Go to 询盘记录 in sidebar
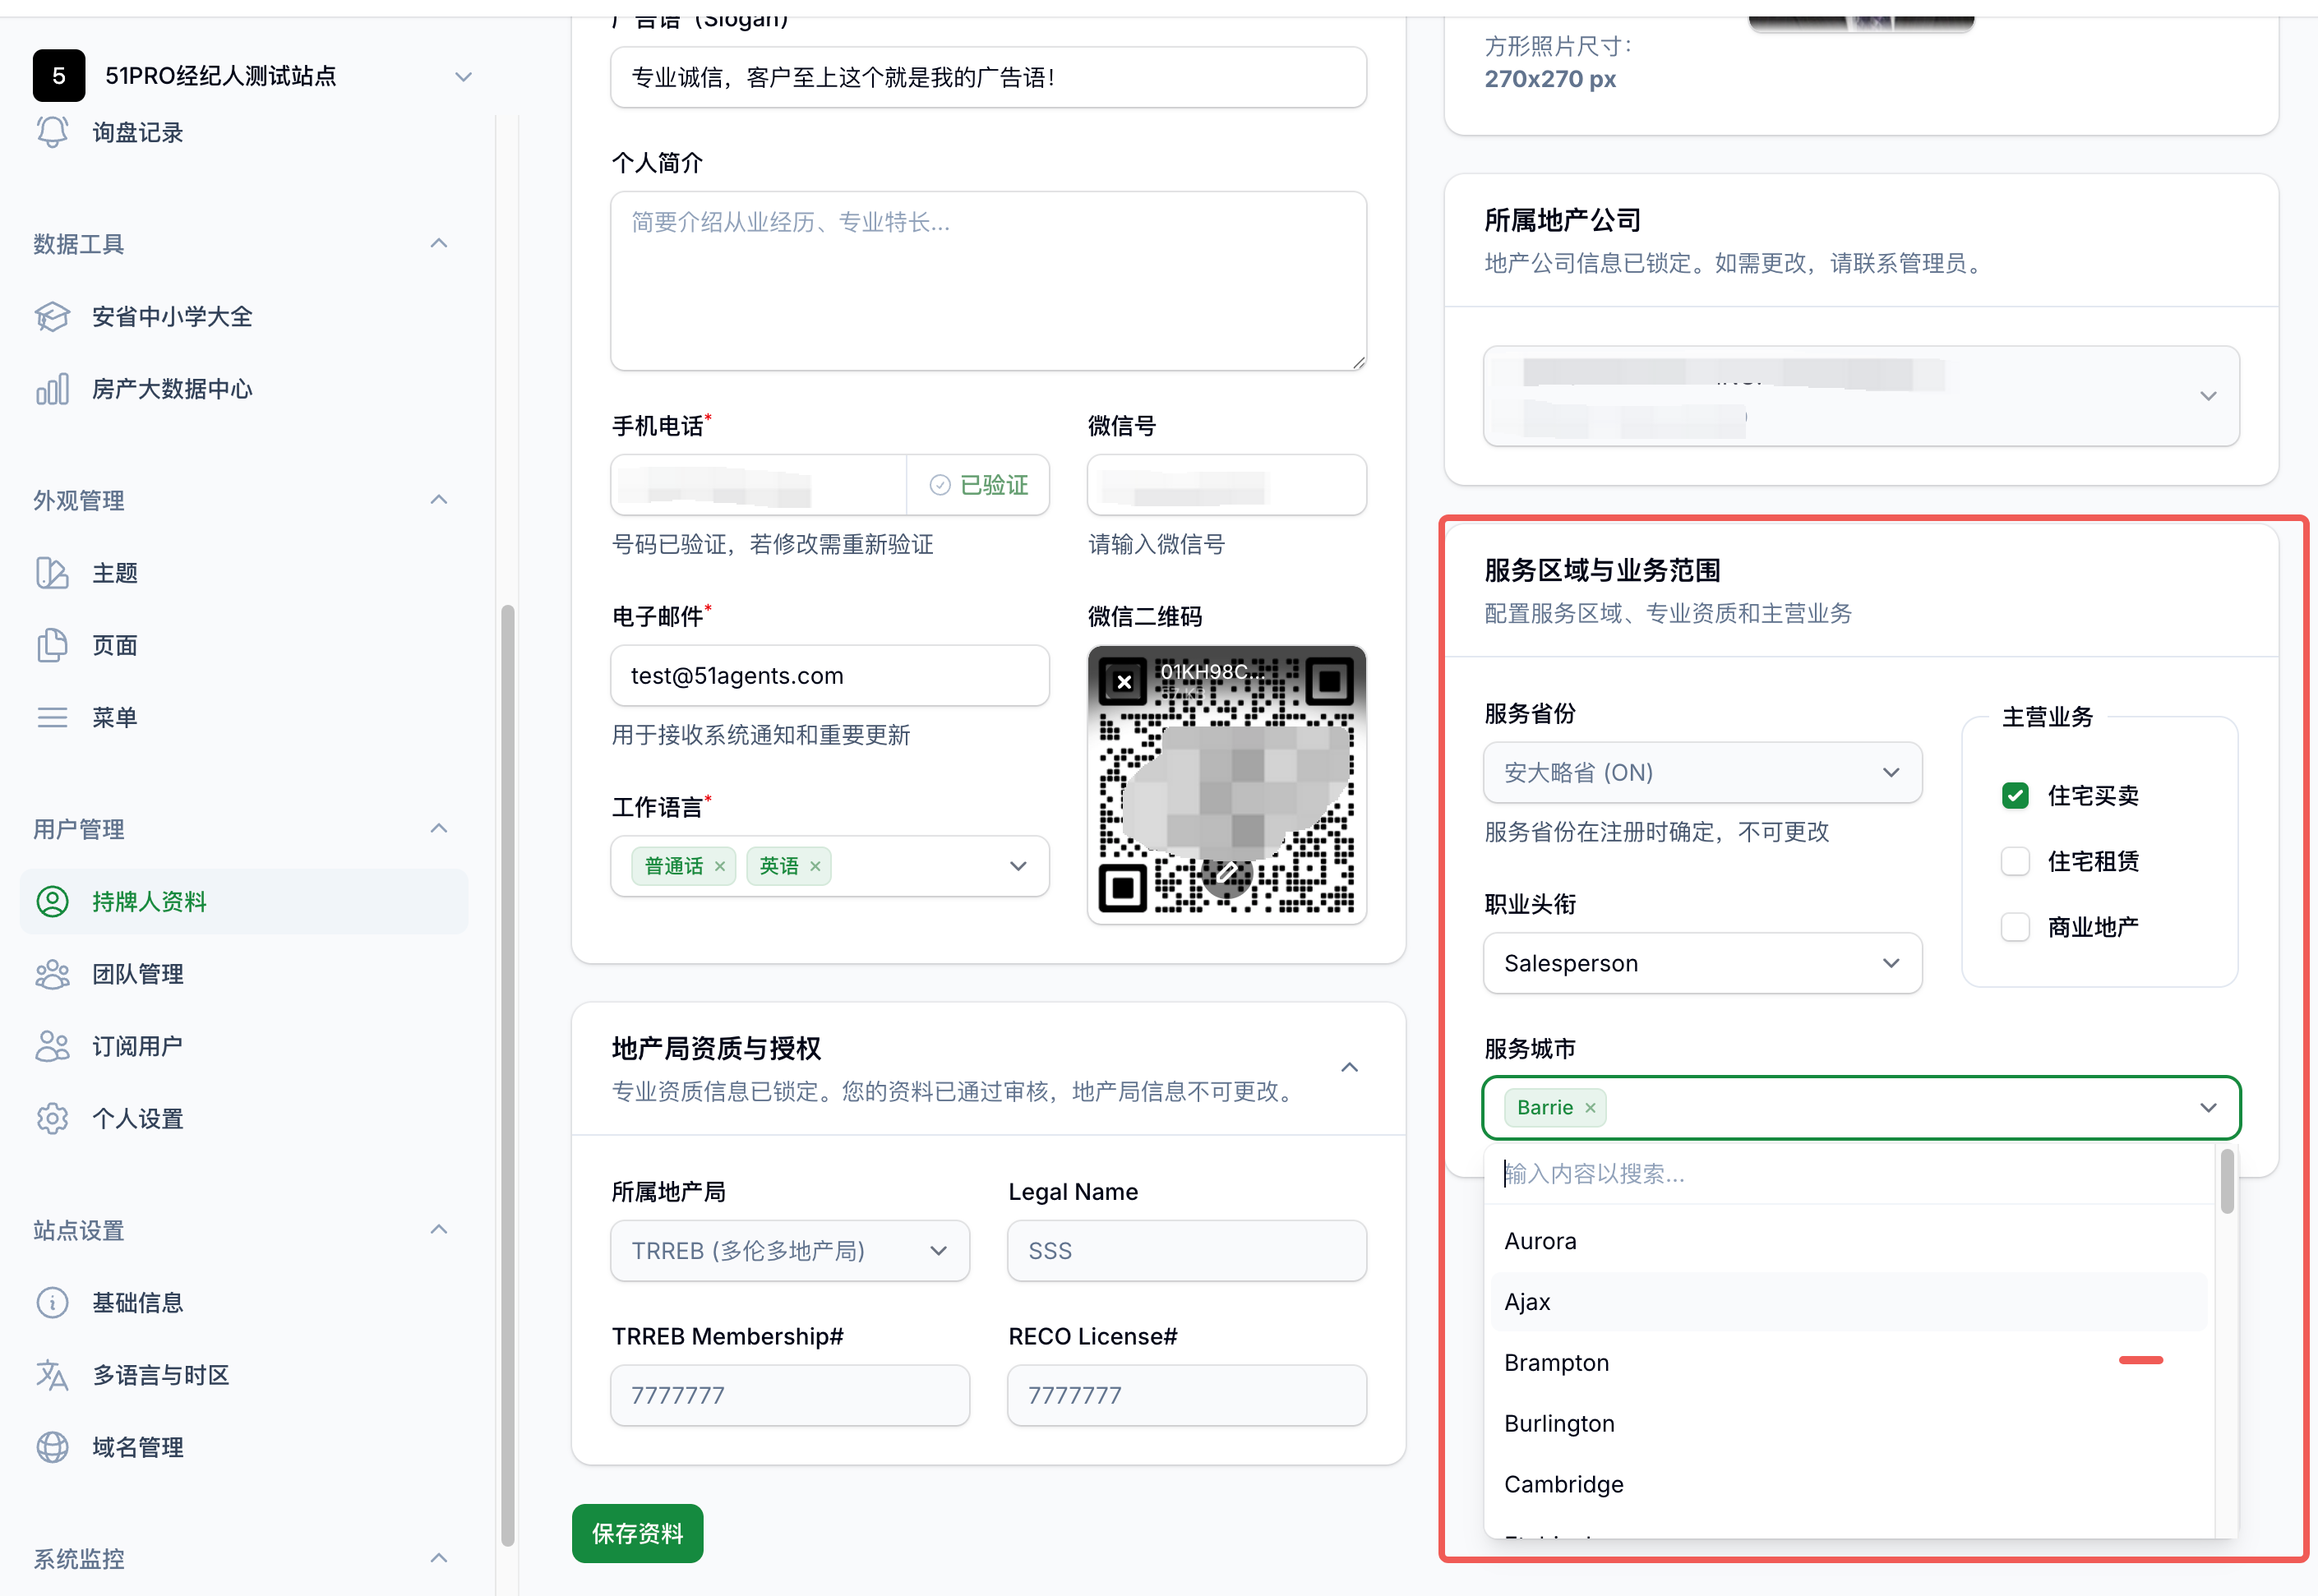Image resolution: width=2318 pixels, height=1596 pixels. tap(138, 132)
